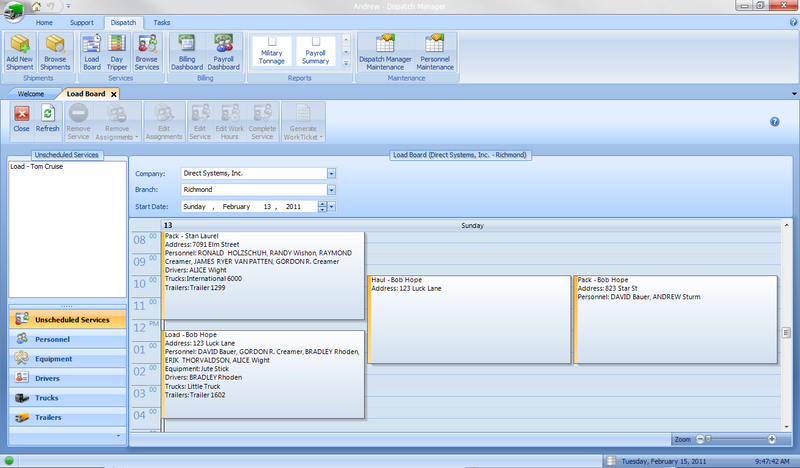
Task: Expand the Company dropdown
Action: pos(331,174)
